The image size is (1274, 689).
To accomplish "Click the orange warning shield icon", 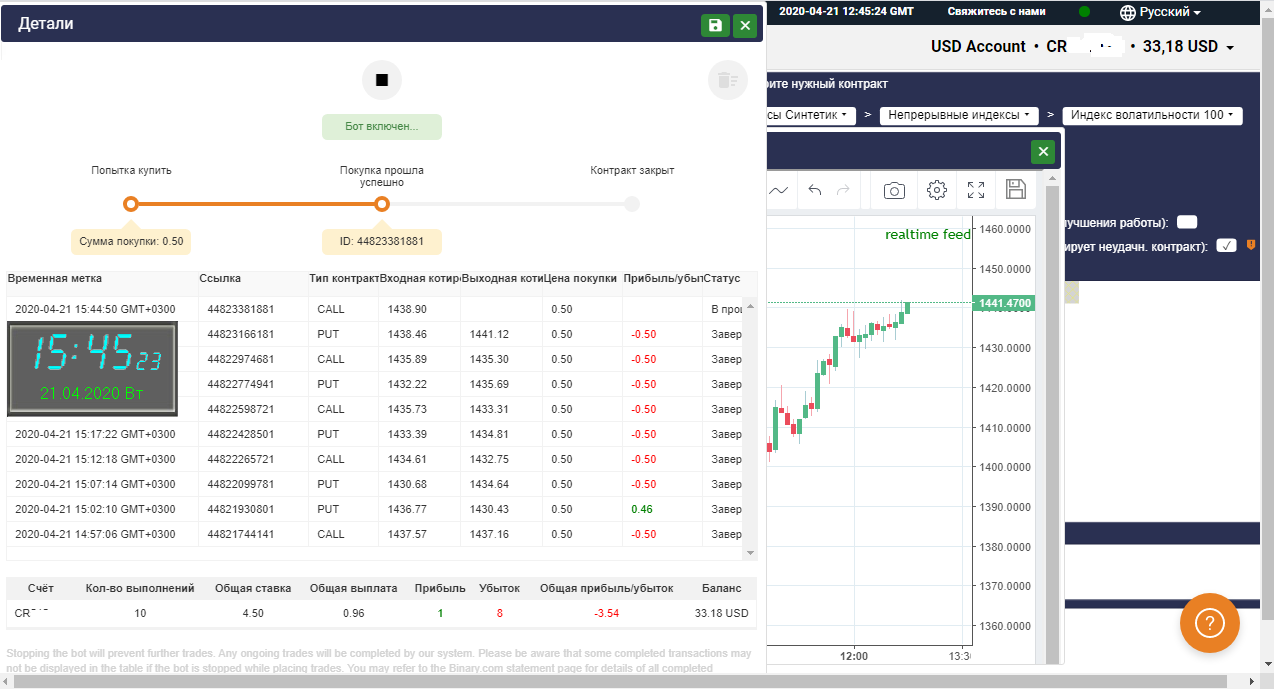I will [x=1251, y=245].
